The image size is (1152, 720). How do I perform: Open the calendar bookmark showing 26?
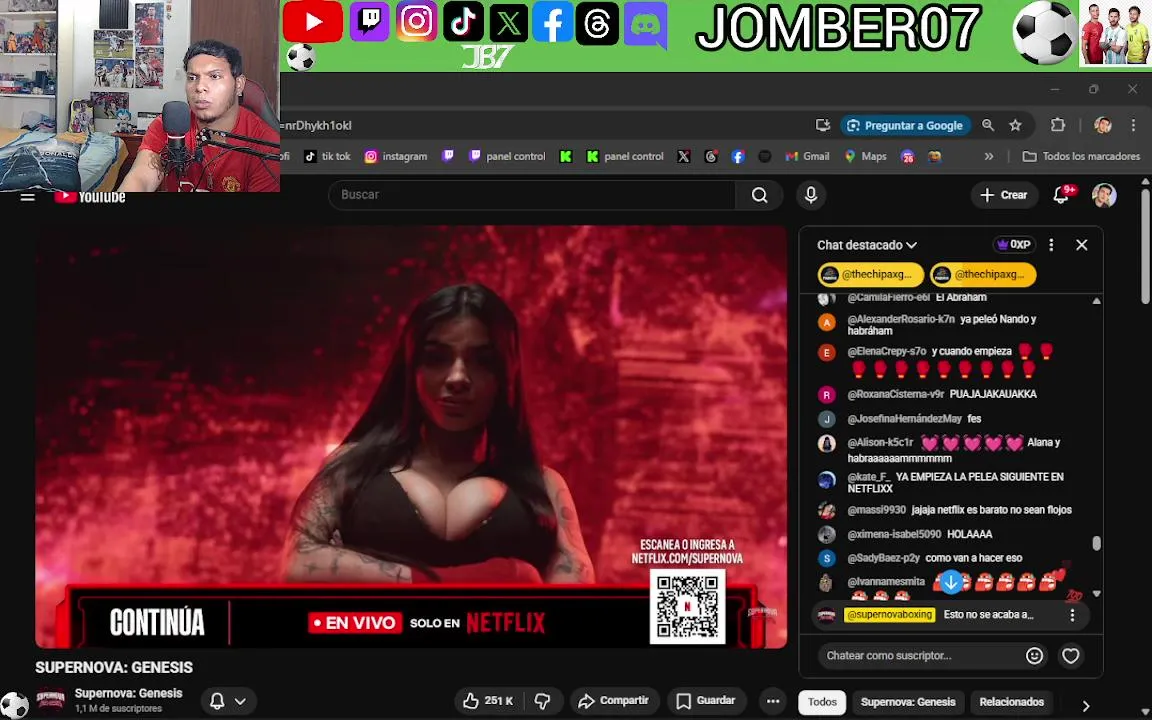pyautogui.click(x=907, y=156)
